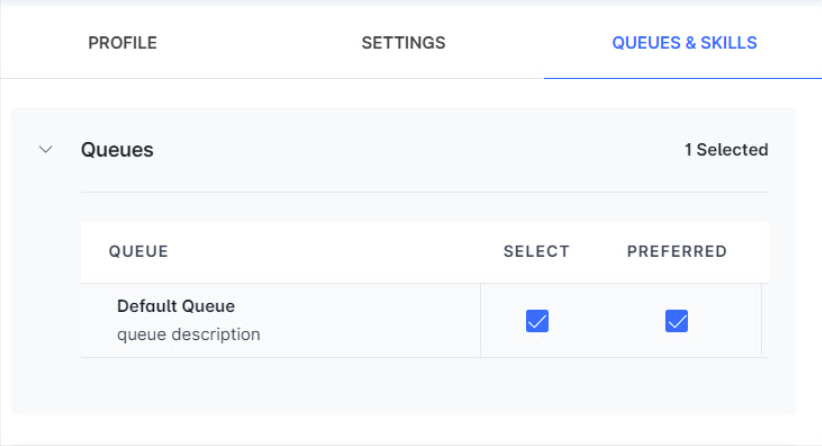The height and width of the screenshot is (446, 822).
Task: Click the blue underline beneath Queues & Skills
Action: point(684,77)
